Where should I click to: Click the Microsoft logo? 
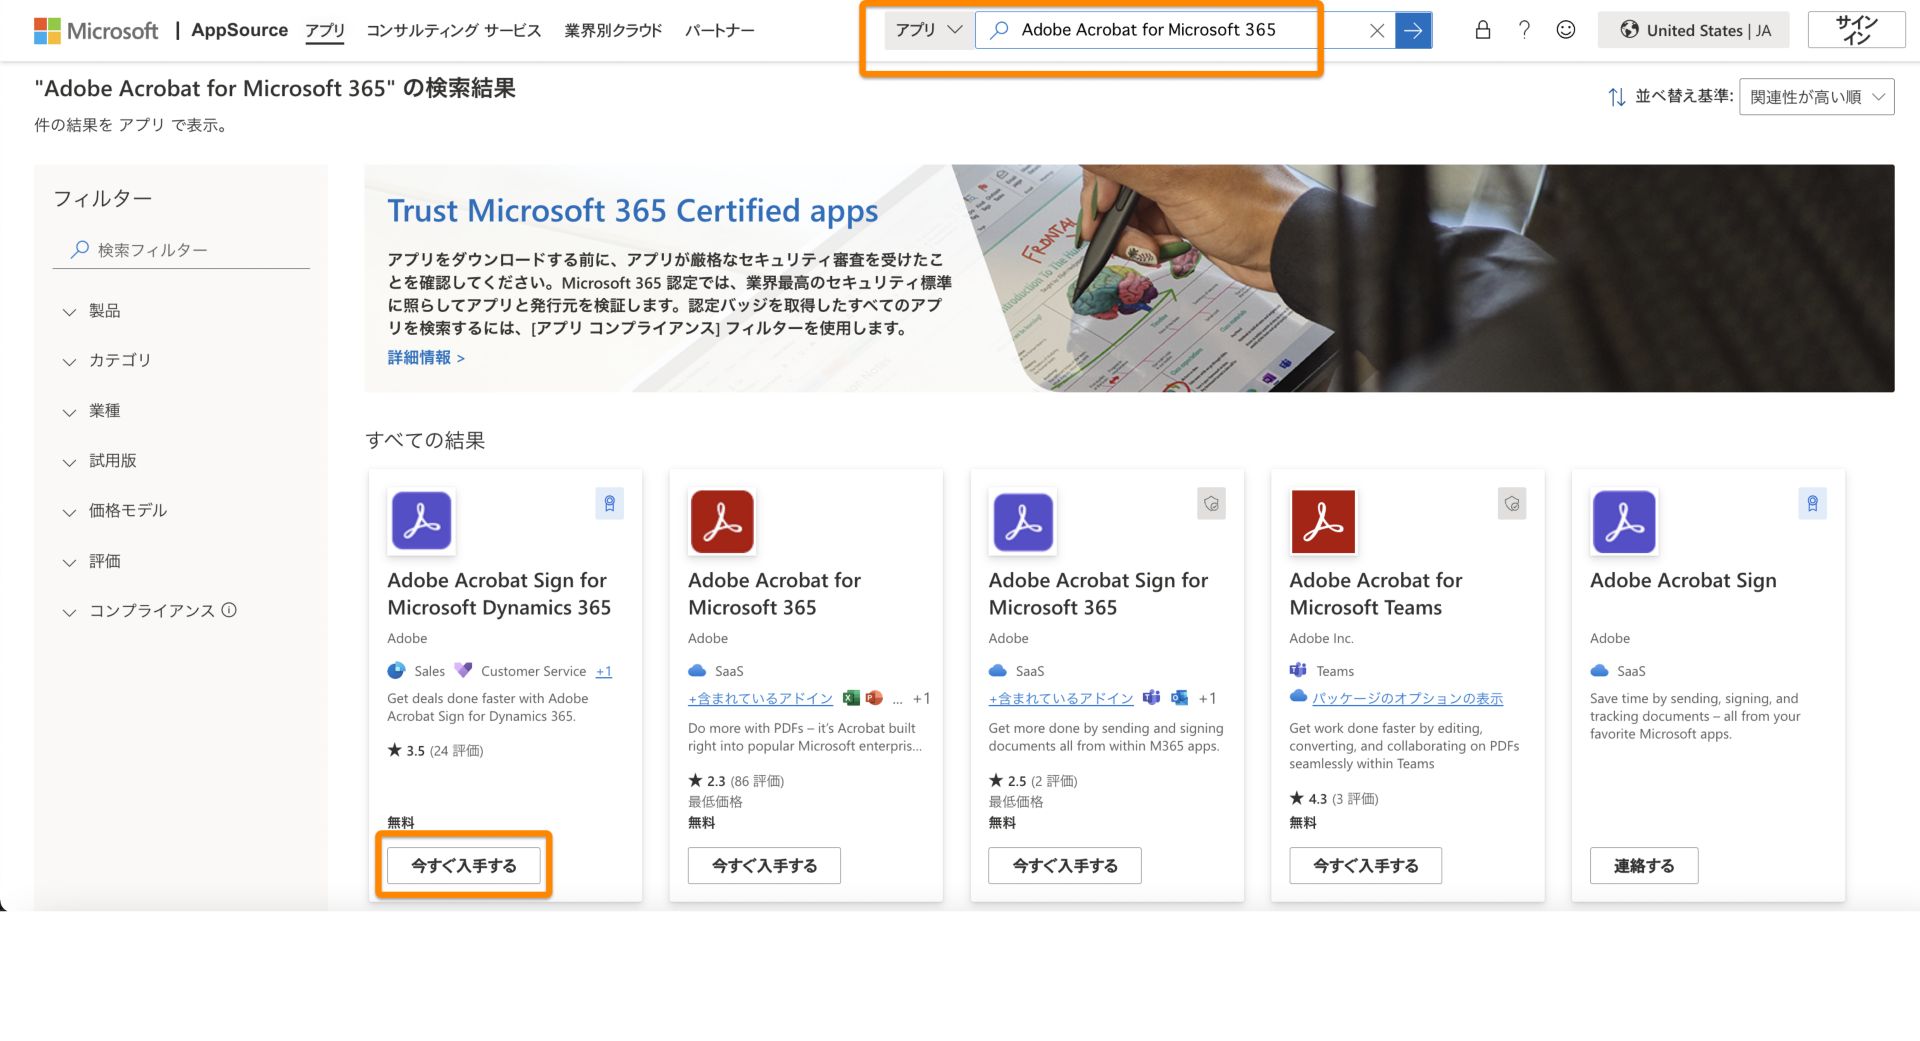[x=96, y=30]
